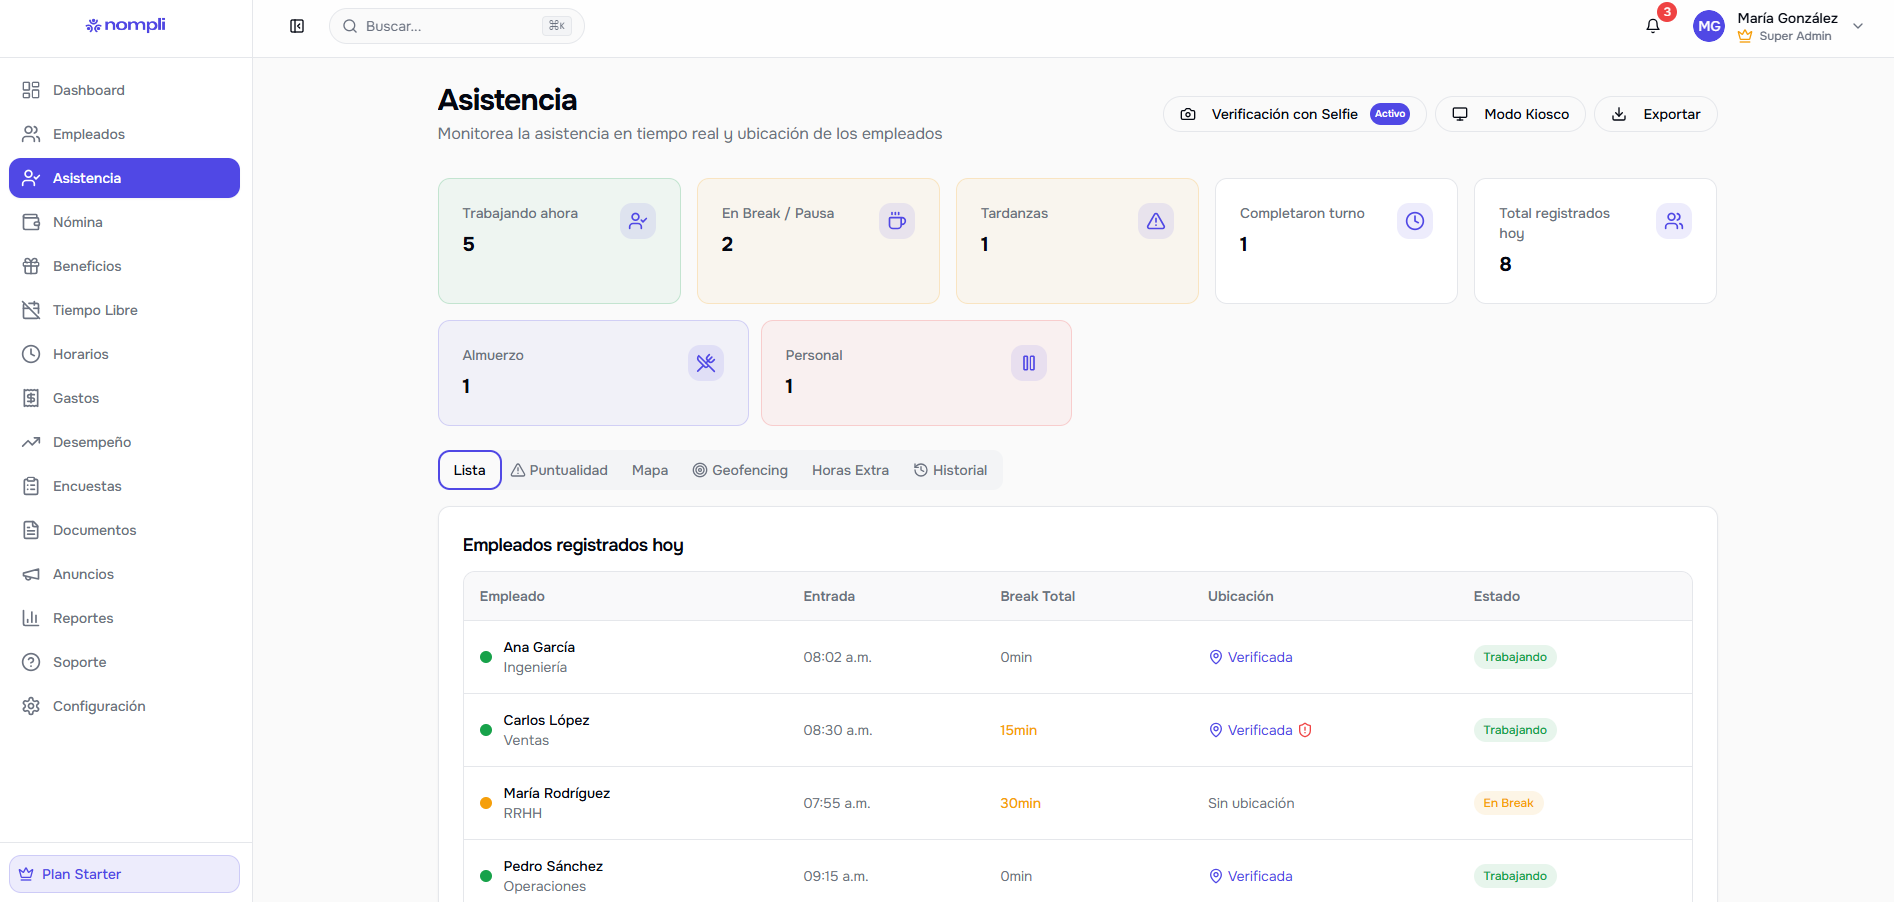Screen dimensions: 1894x902
Task: Collapse the sidebar with the panel icon
Action: (297, 26)
